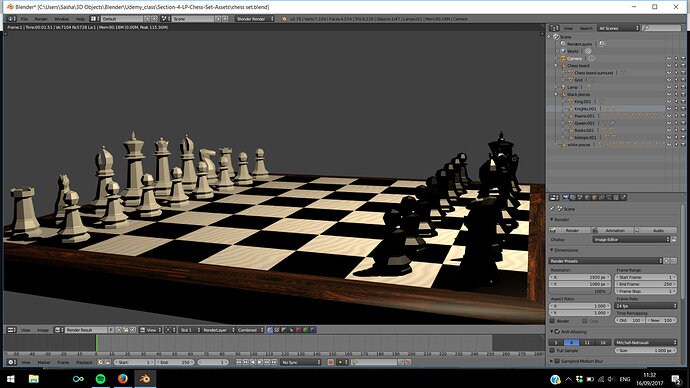Open the All Scenes outliner dropdown

pyautogui.click(x=618, y=28)
